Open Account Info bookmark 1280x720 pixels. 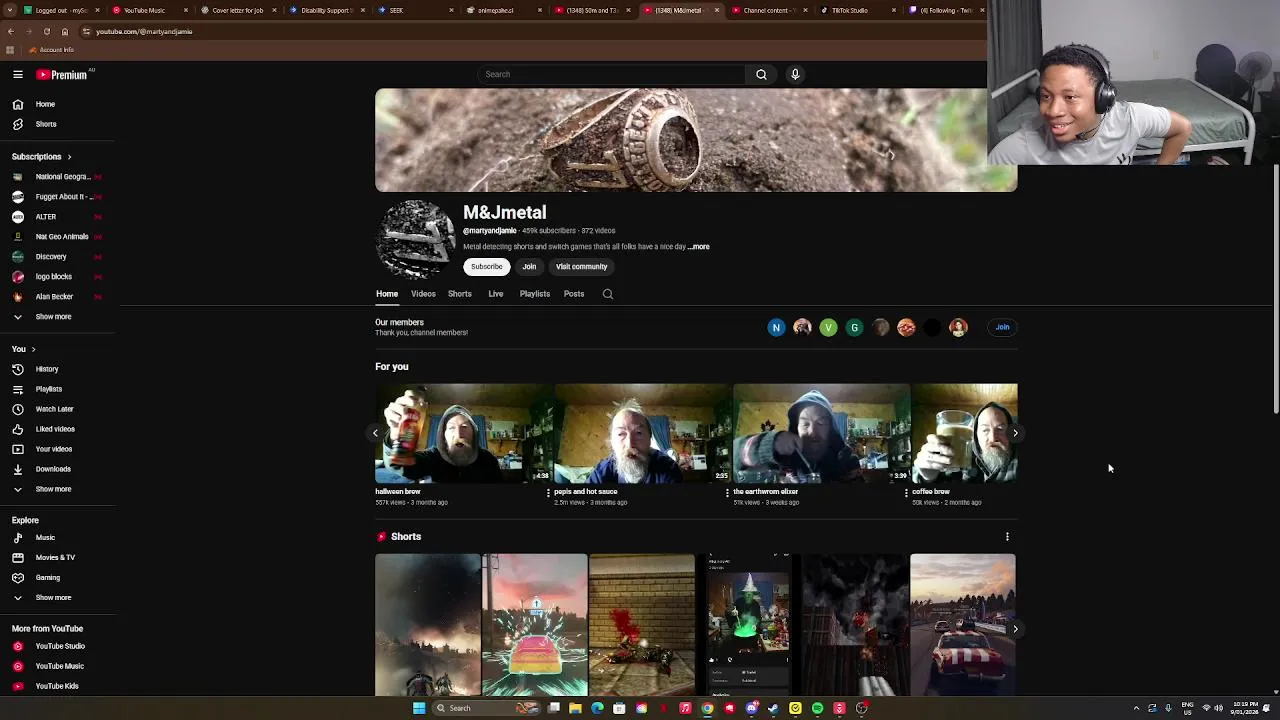(x=52, y=50)
